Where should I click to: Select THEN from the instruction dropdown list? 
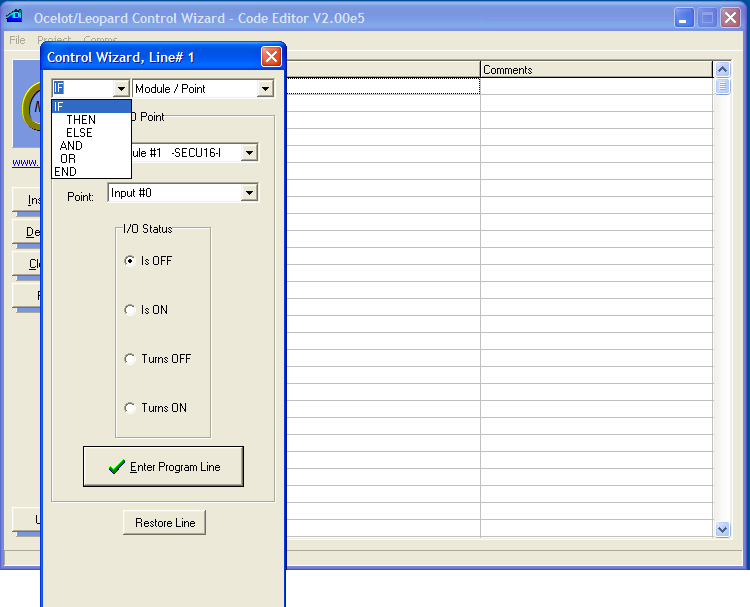[x=91, y=120]
